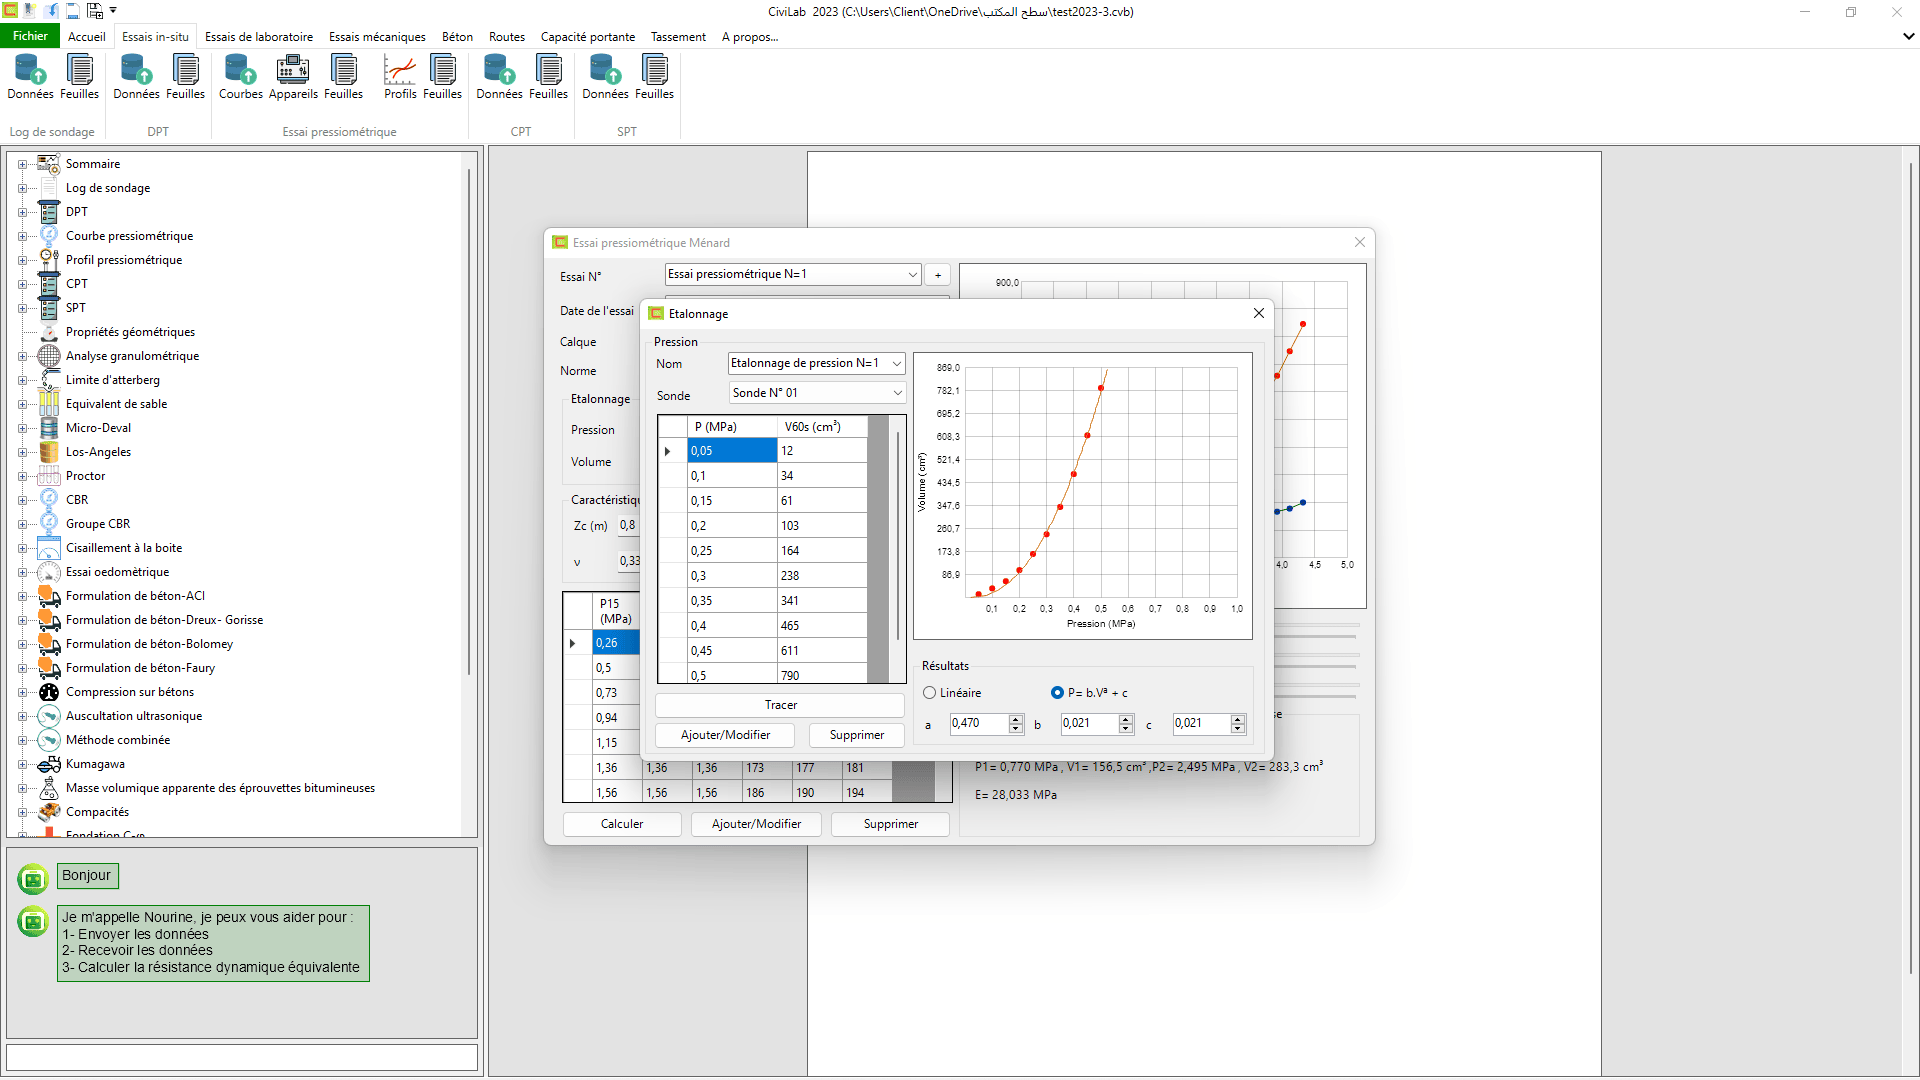The height and width of the screenshot is (1080, 1920).
Task: Click the tree panel vertical scrollbar
Action: coord(469,420)
